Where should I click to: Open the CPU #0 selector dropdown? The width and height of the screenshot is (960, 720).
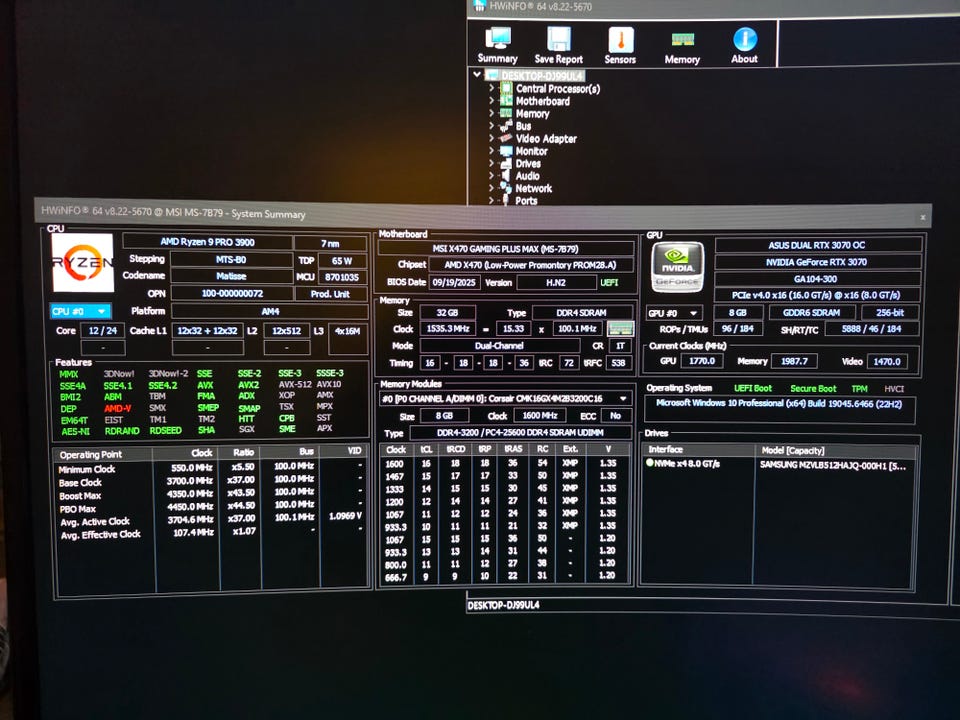pos(80,311)
